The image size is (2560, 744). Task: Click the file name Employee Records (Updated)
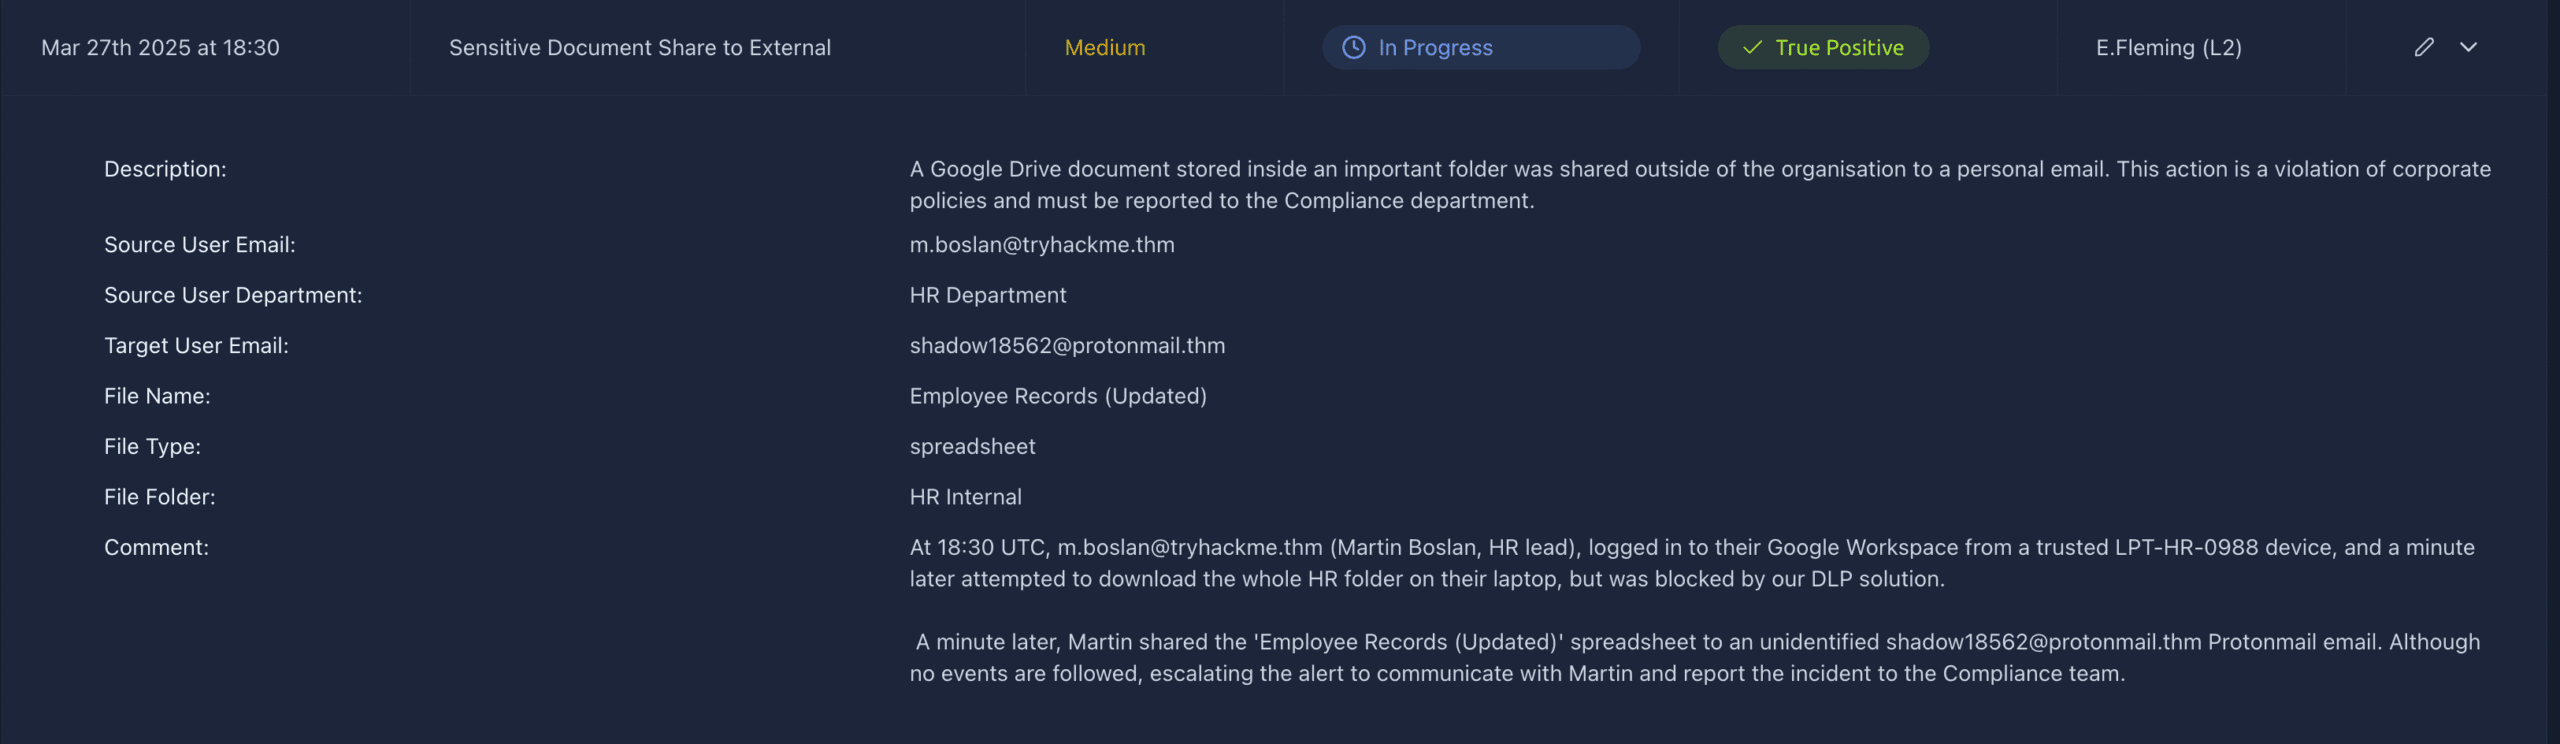click(x=1057, y=397)
